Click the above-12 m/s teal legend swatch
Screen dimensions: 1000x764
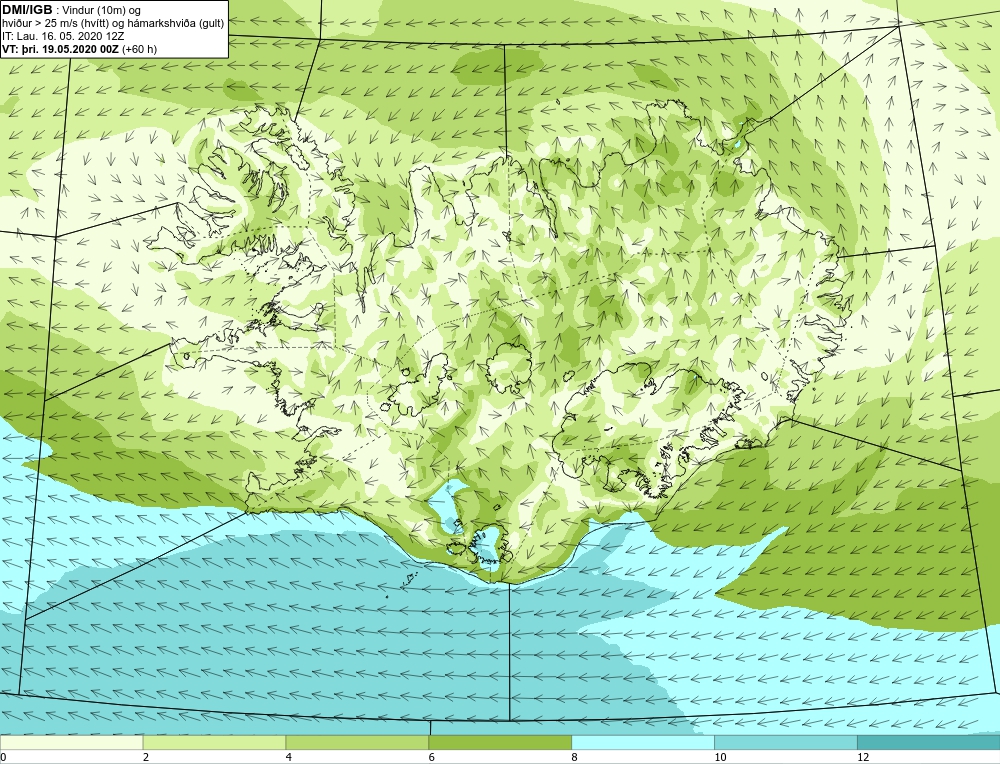pos(929,742)
